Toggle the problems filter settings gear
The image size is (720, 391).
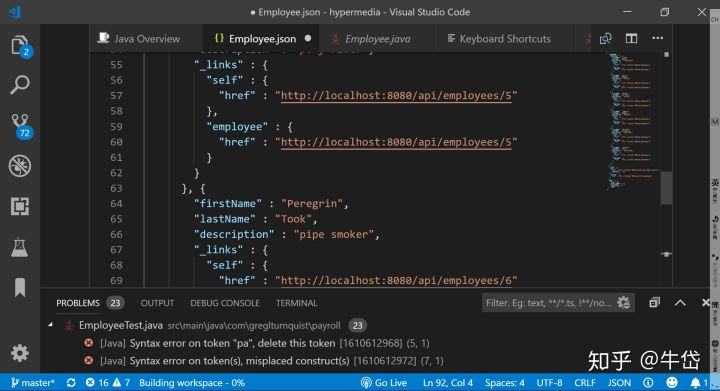click(x=624, y=302)
